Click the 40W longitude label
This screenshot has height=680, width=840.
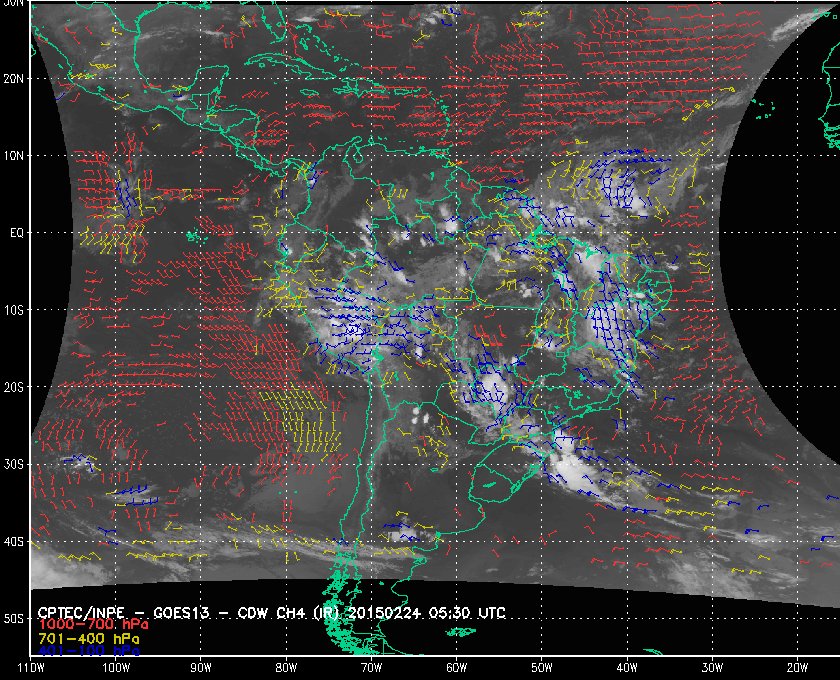coord(627,668)
